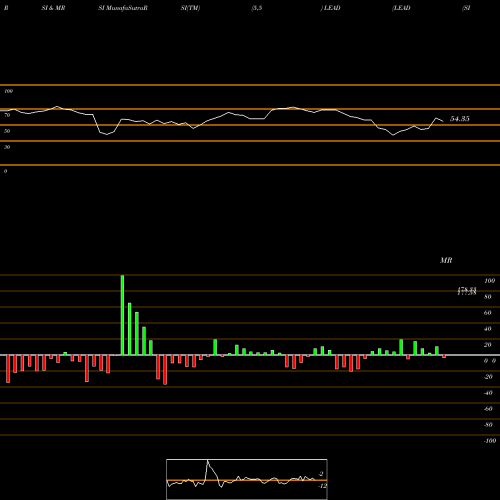Click the 54.35 RSI value label
This screenshot has height=500, width=500.
[460, 119]
